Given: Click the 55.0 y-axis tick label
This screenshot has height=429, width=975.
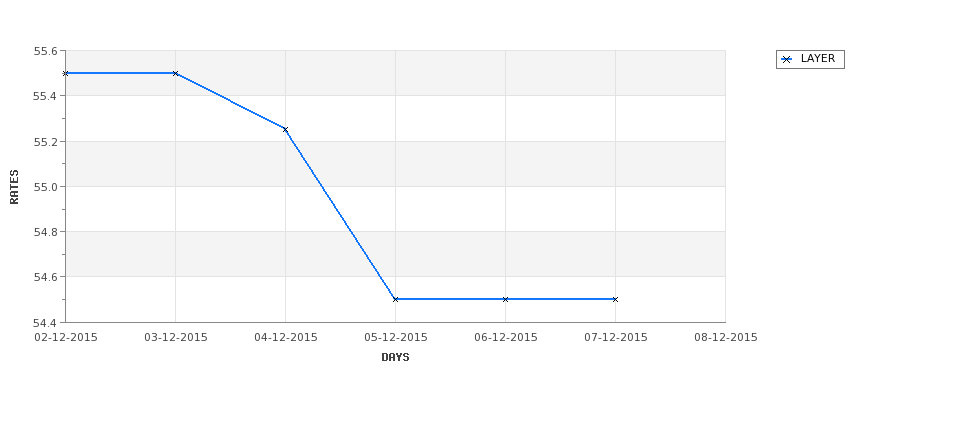Looking at the screenshot, I should [45, 187].
